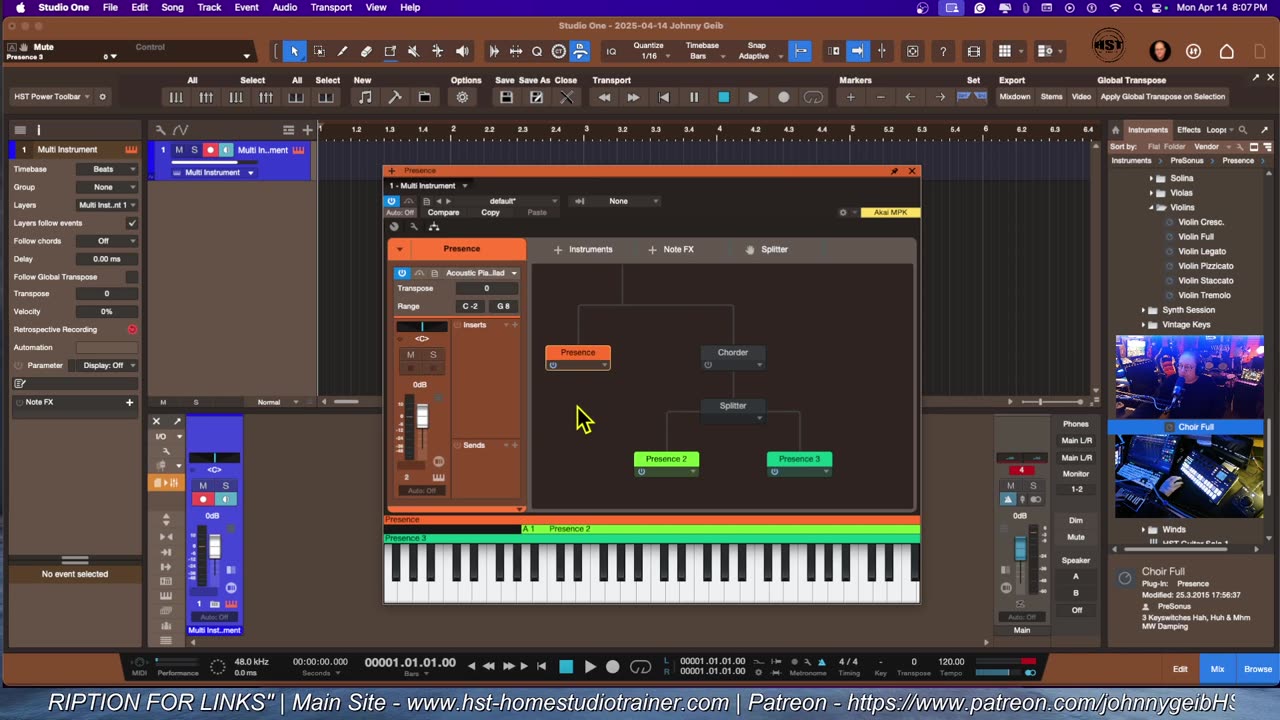Open browser search magnifier icon
The image size is (1280, 720).
[1243, 129]
